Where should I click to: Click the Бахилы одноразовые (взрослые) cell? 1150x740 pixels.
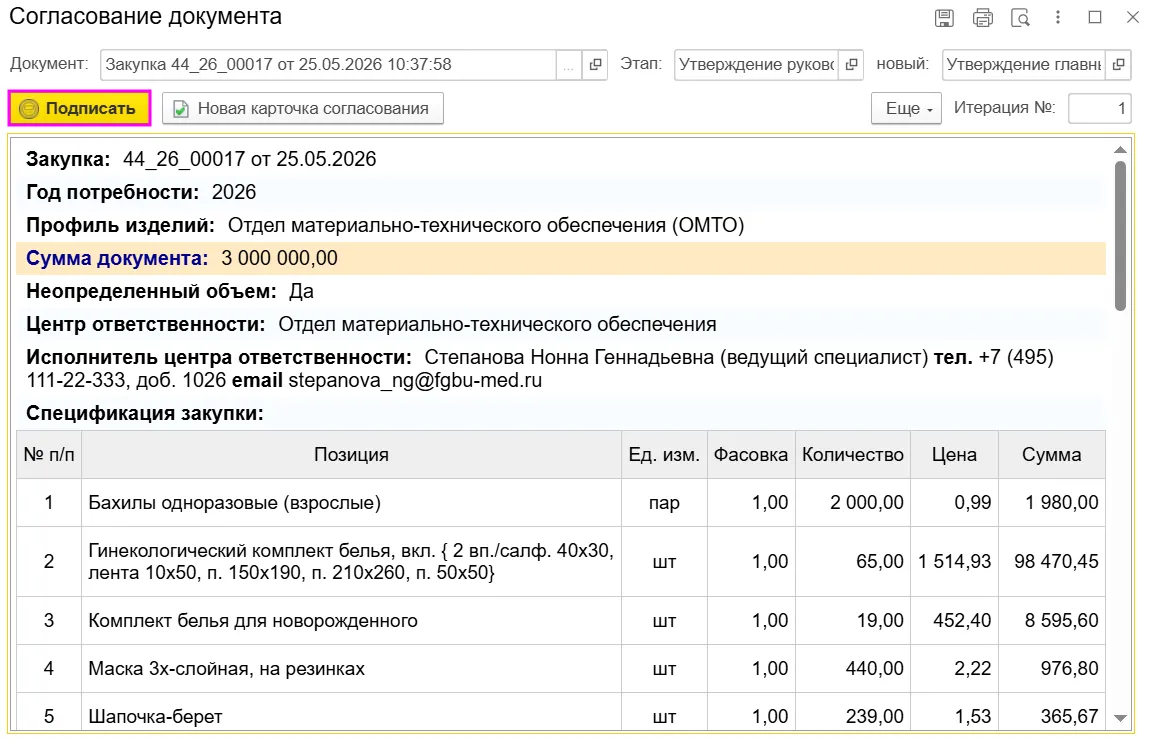(351, 502)
